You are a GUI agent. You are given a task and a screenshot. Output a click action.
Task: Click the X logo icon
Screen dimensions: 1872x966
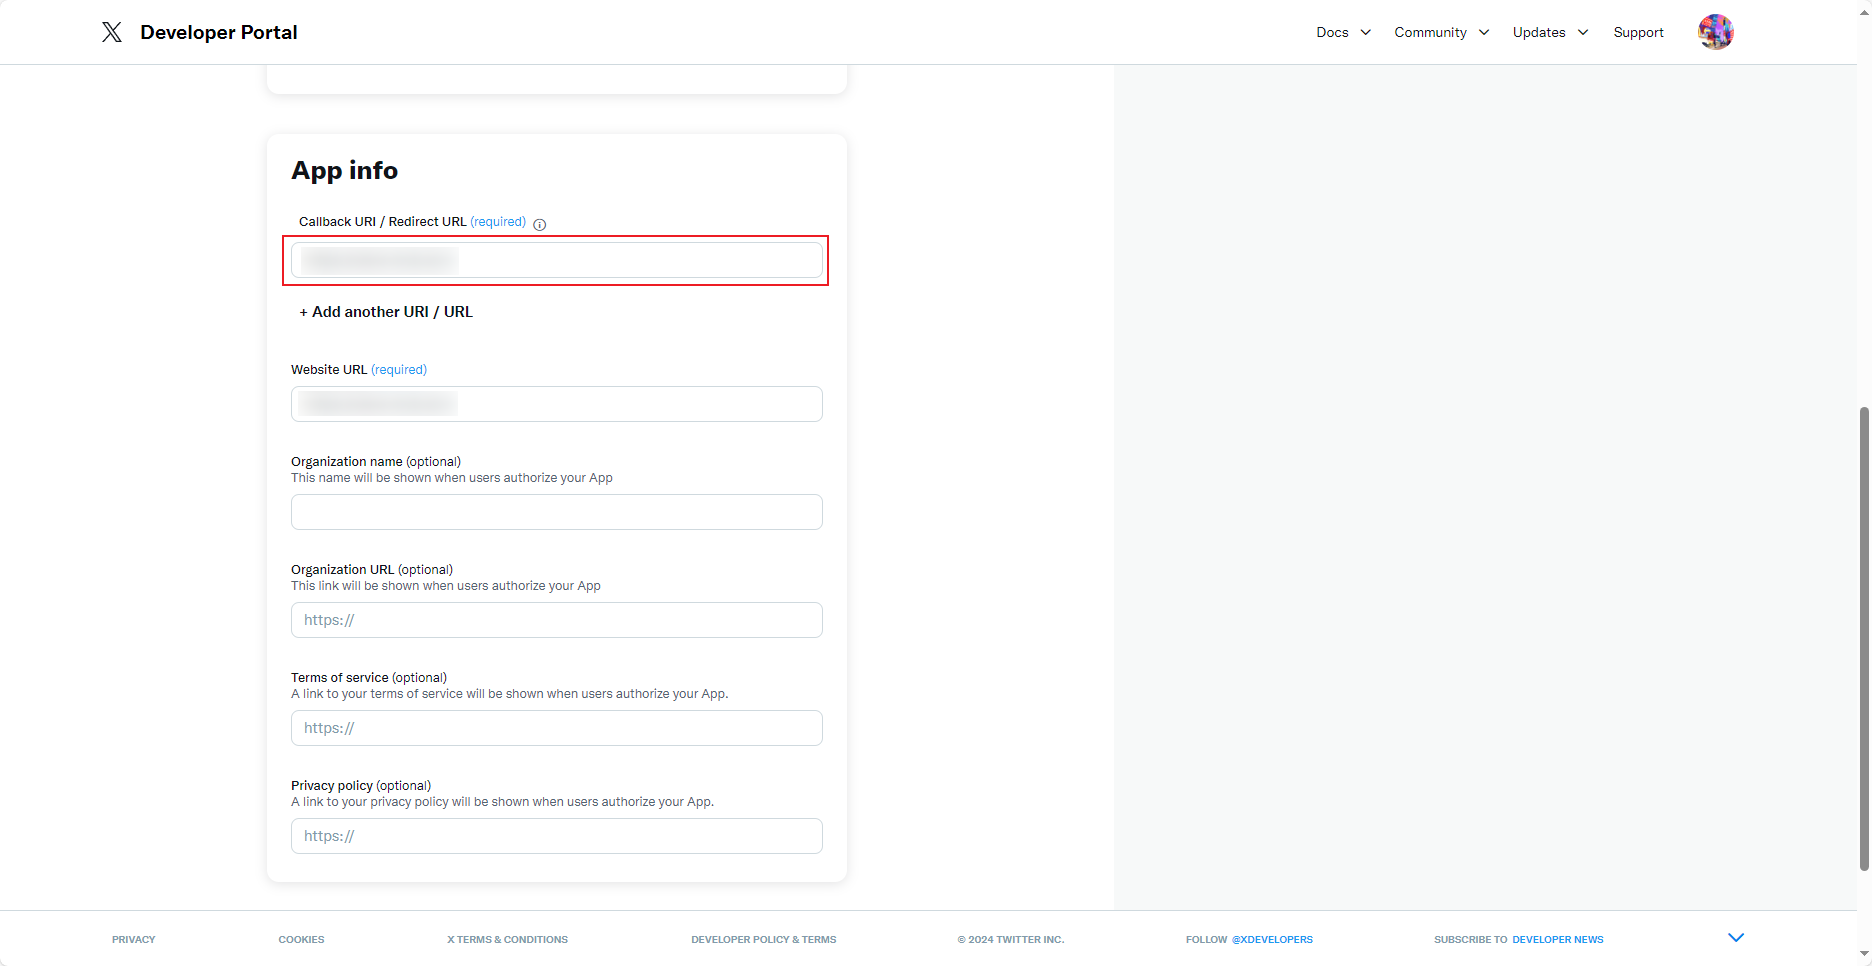coord(112,32)
